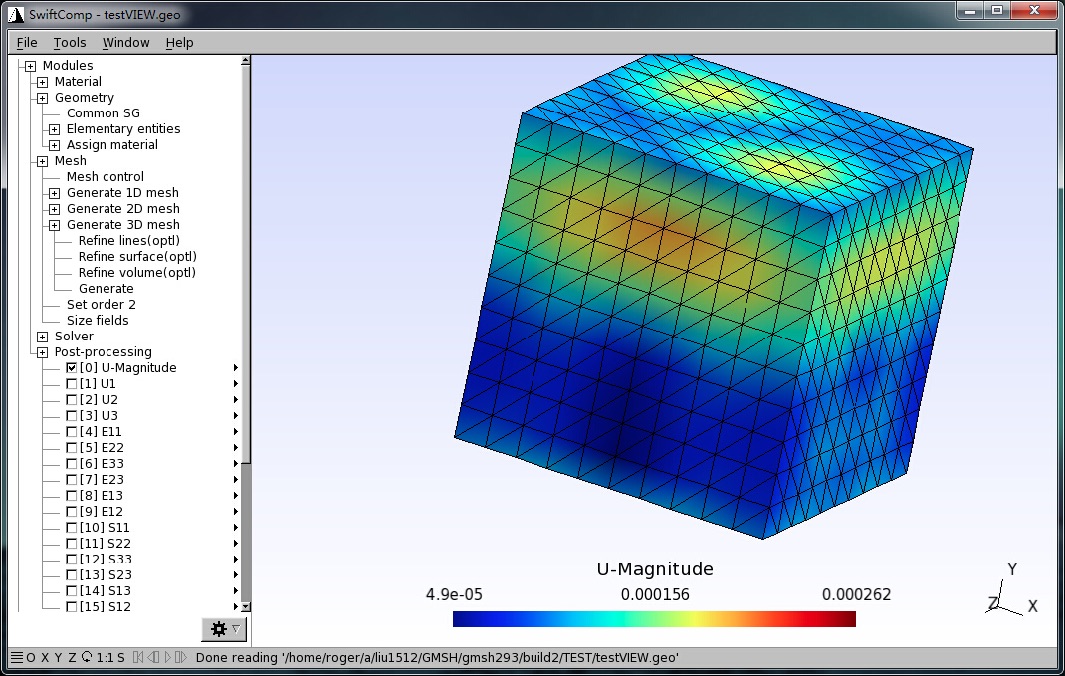
Task: Enable the [4] E11 view checkbox
Action: (71, 432)
